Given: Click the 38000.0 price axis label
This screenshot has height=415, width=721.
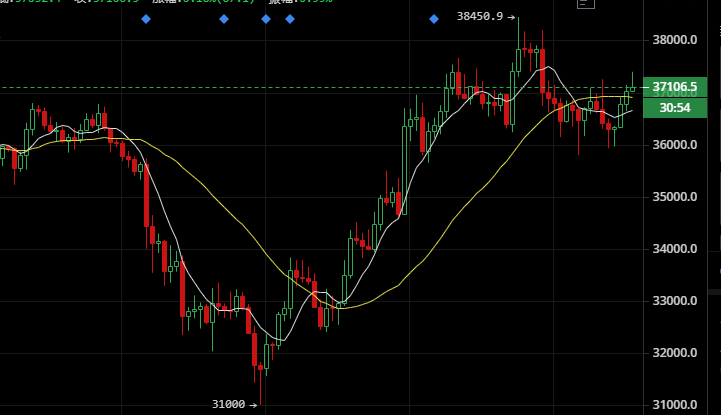Looking at the screenshot, I should 675,40.
